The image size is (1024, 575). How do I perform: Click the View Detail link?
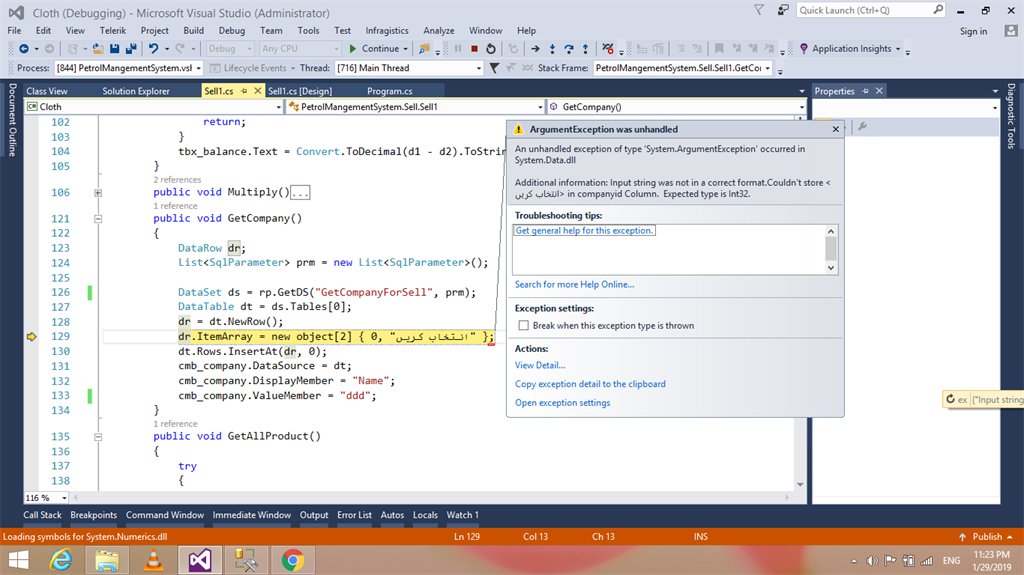coord(540,365)
